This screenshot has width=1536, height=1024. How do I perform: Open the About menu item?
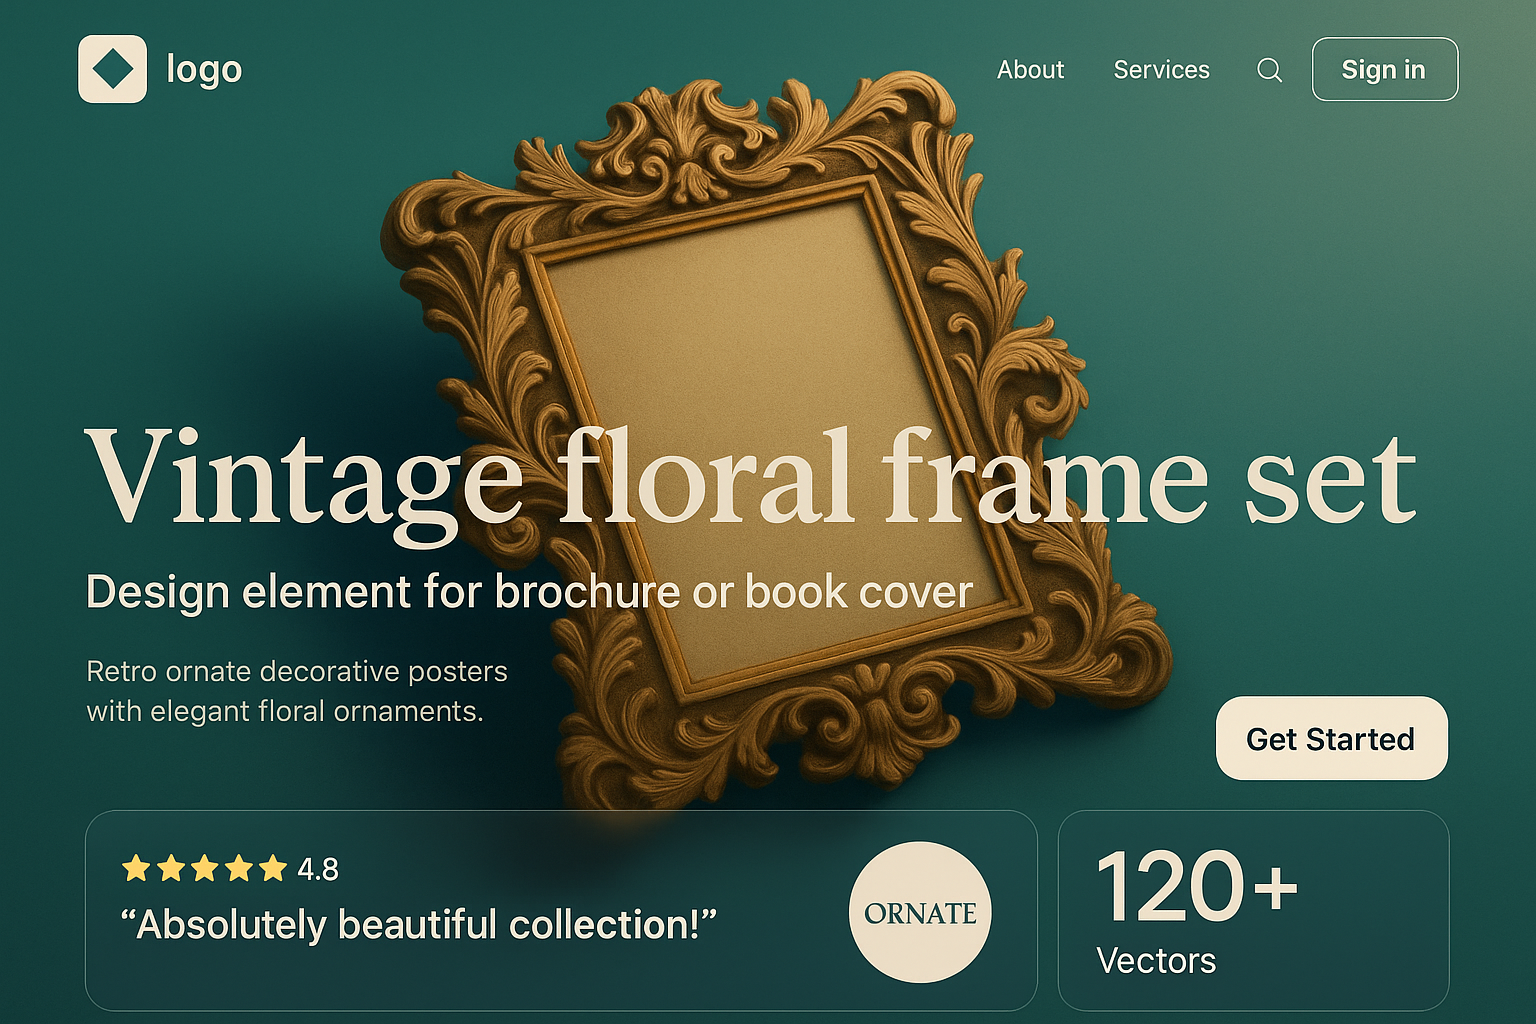(1030, 70)
